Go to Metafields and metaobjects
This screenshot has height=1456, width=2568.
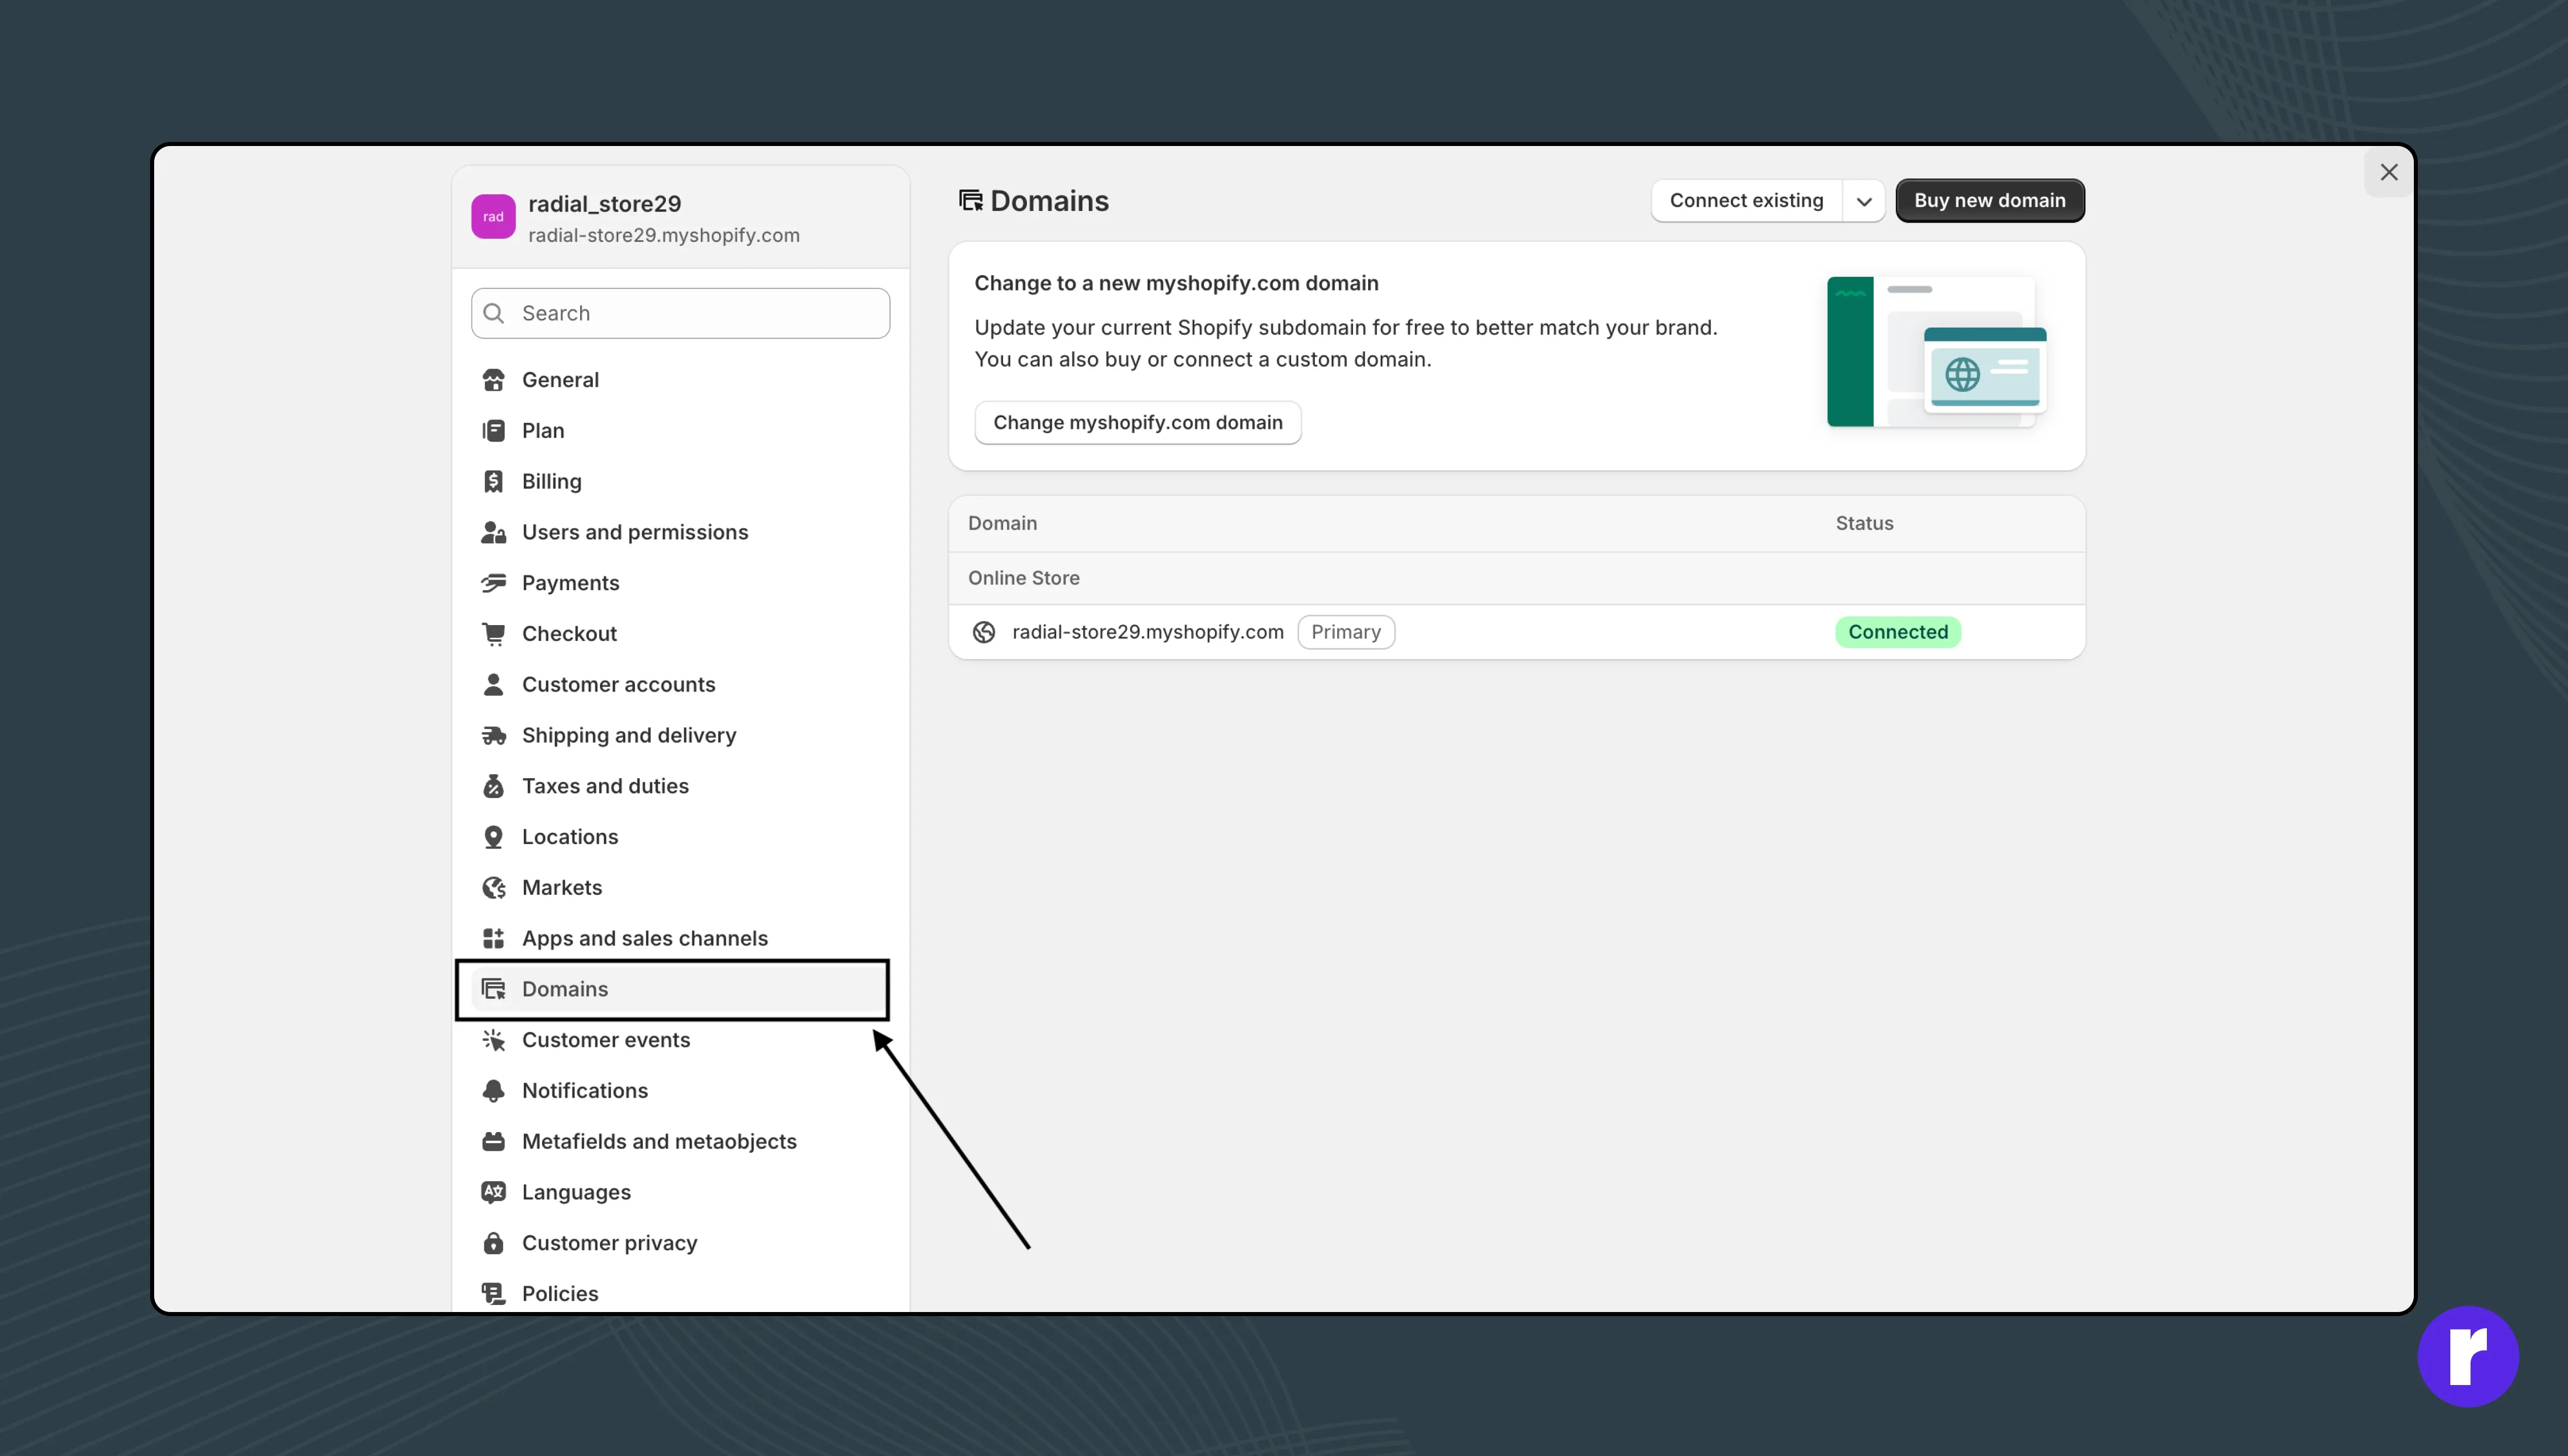coord(658,1142)
